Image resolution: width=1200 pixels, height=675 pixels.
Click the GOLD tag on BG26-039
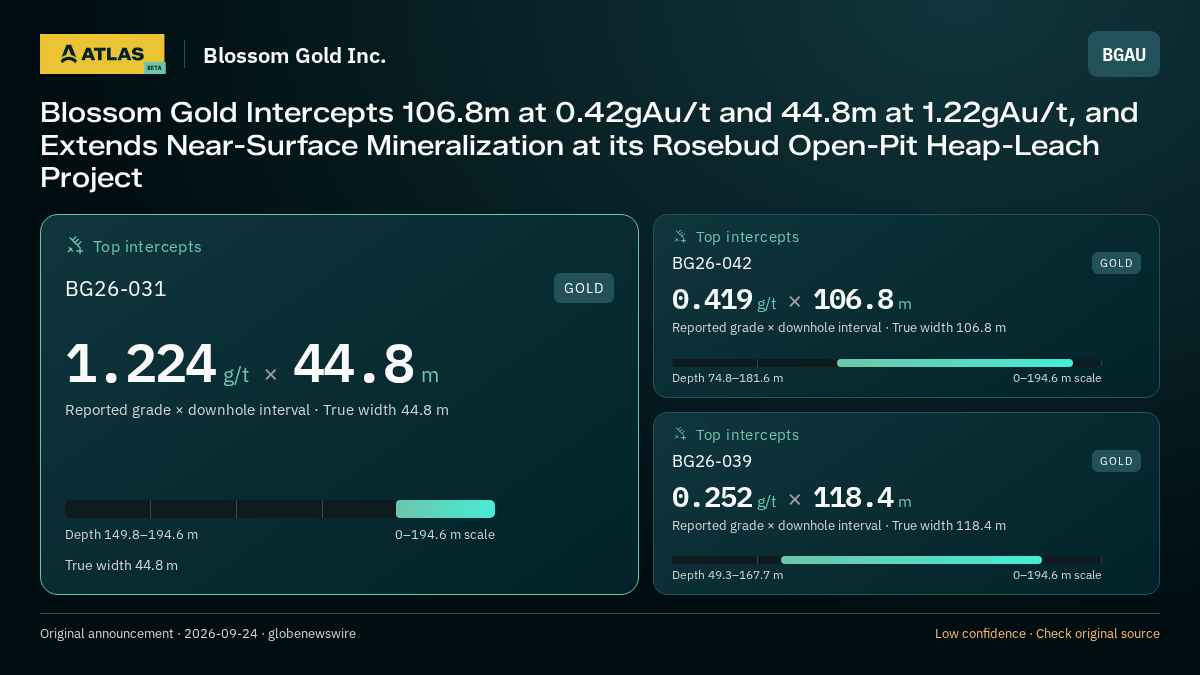1116,461
